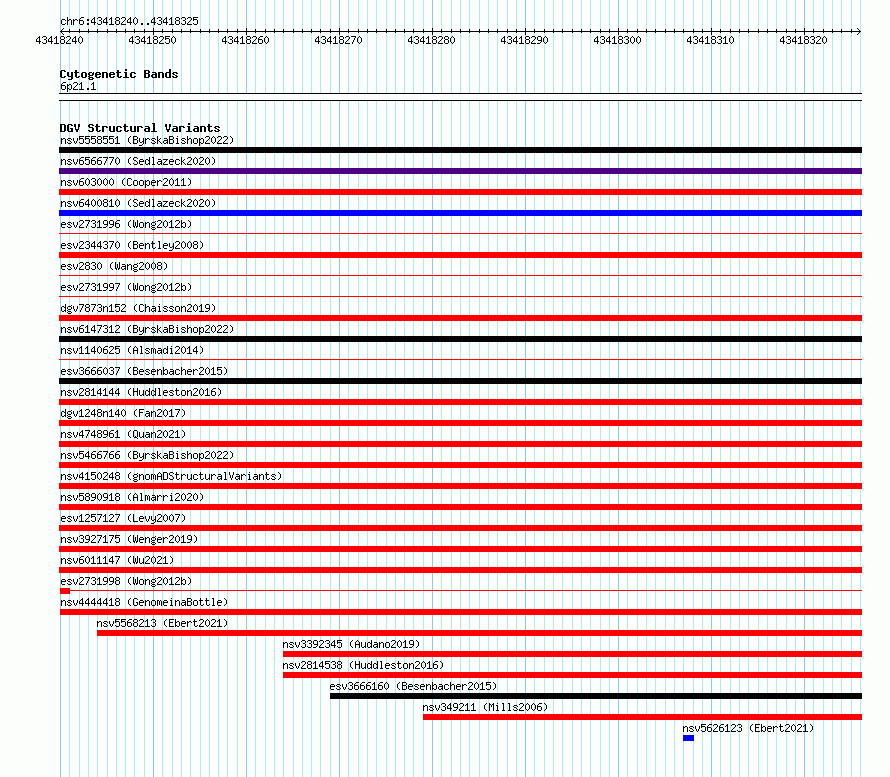Select the nsv6566770 (Sedlazeck2020) label

coord(138,161)
